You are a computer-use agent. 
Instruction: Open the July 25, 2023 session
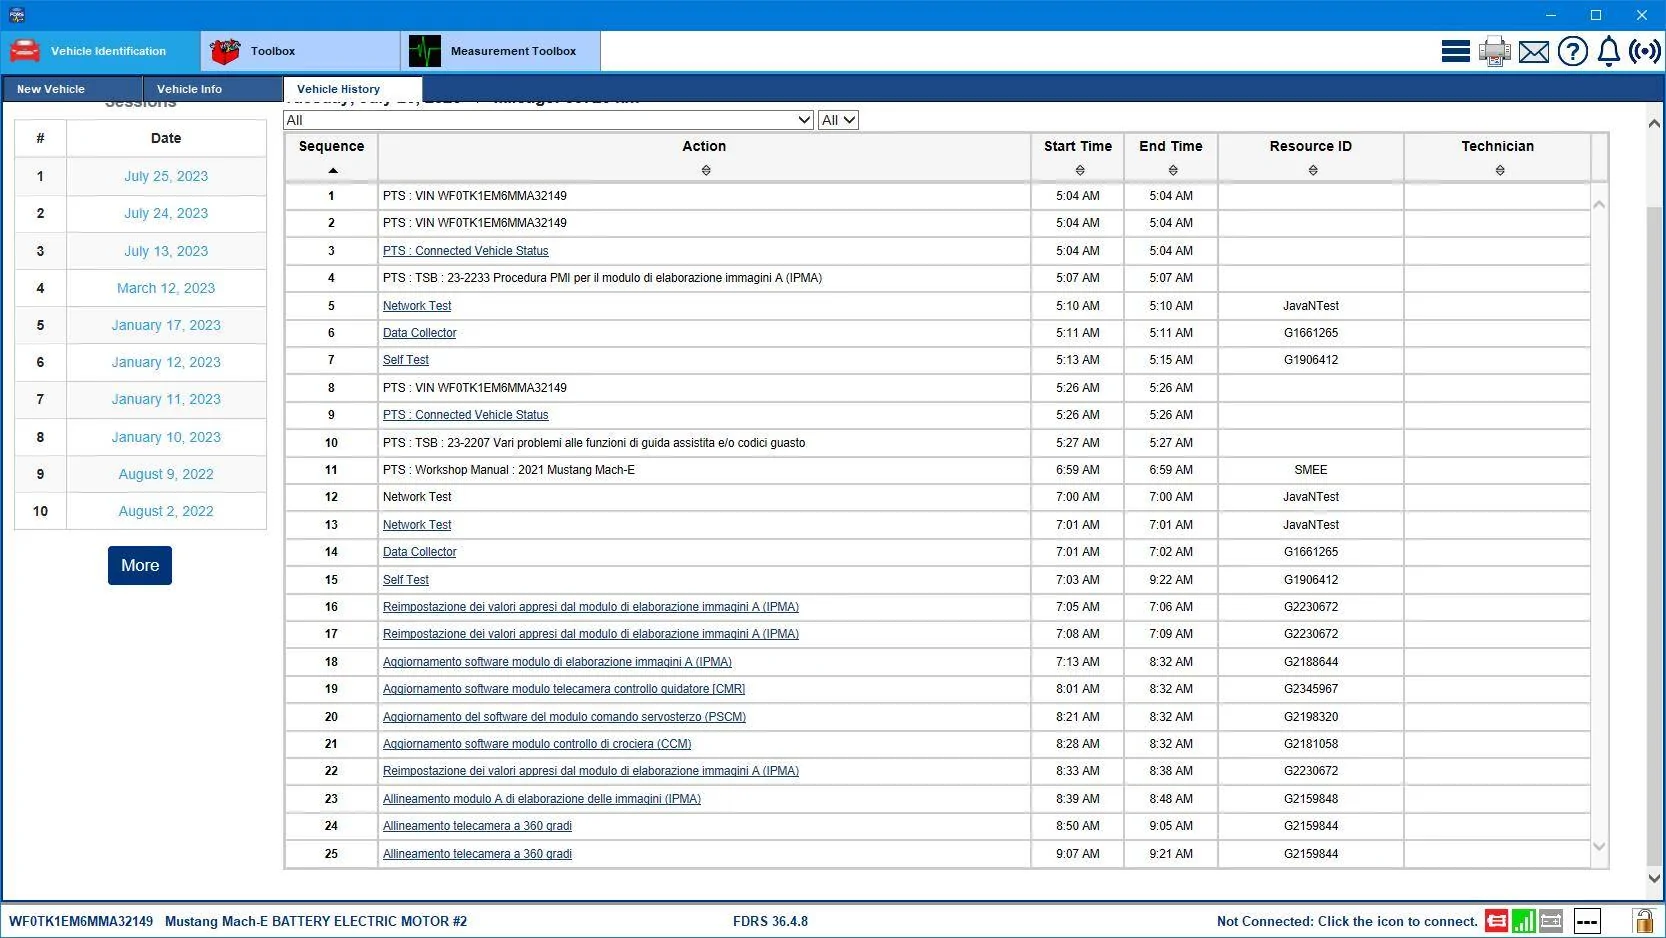pyautogui.click(x=166, y=176)
